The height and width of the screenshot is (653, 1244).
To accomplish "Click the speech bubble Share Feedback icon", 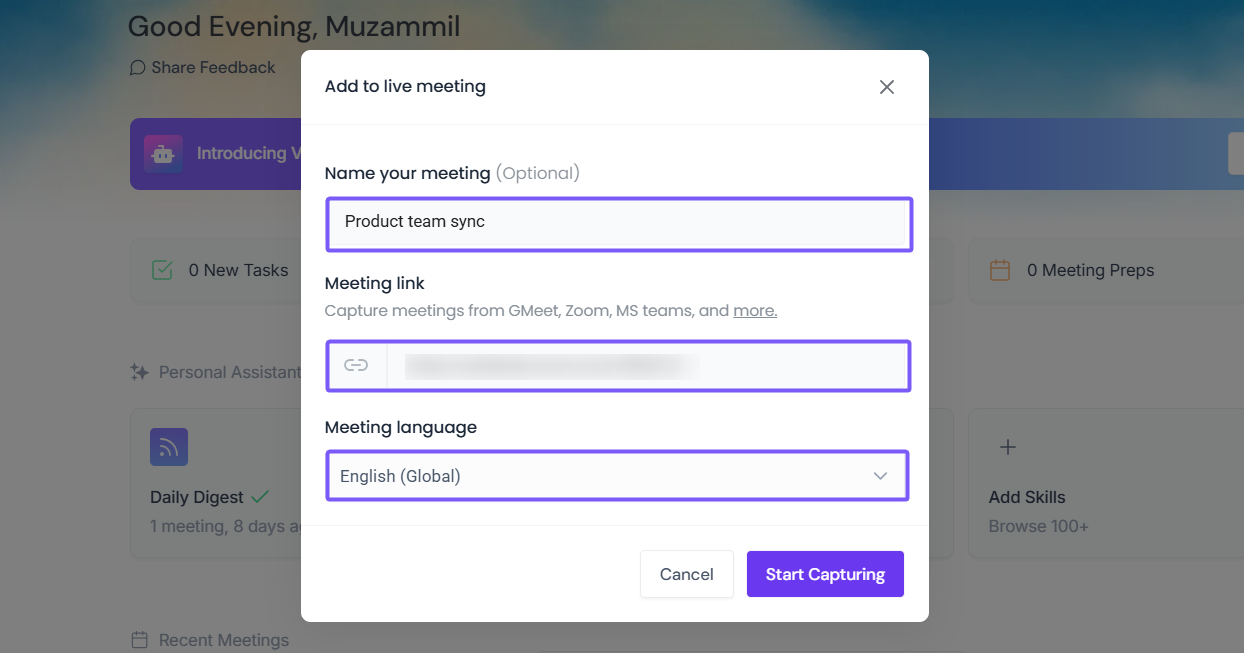I will click(x=138, y=68).
